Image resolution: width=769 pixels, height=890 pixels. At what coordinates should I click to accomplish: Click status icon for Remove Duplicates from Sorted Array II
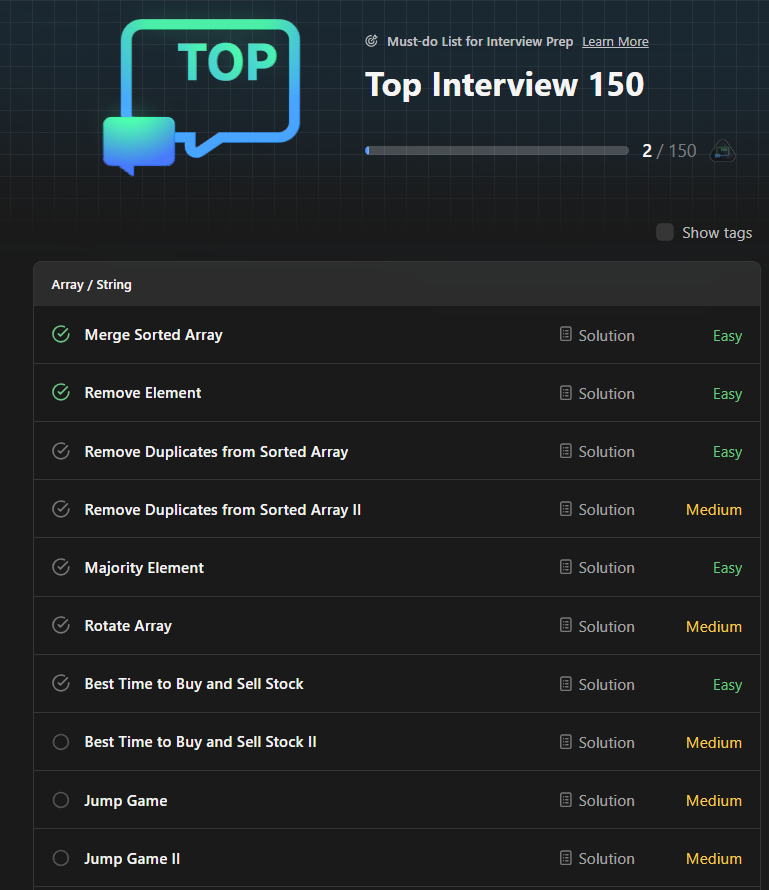tap(61, 509)
